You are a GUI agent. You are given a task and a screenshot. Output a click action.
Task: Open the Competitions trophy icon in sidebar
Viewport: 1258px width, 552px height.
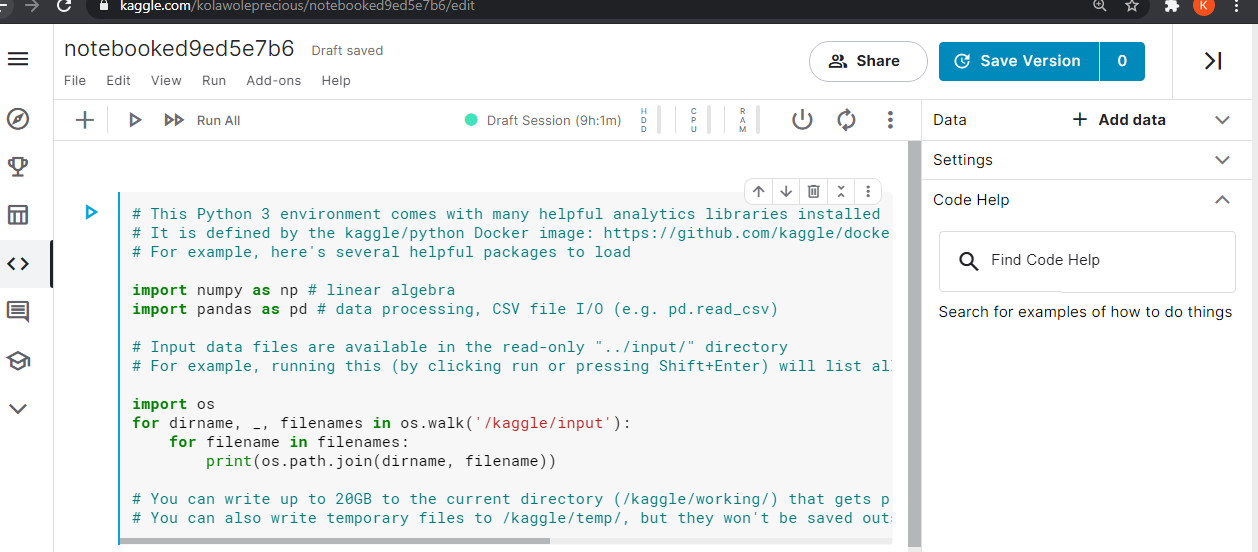[18, 167]
